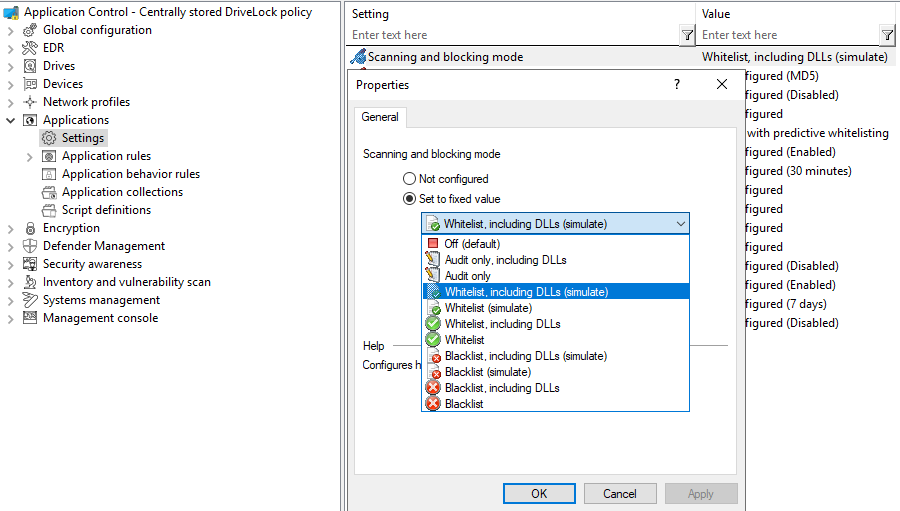Click the EDR tools icon
900x511 pixels.
click(30, 48)
